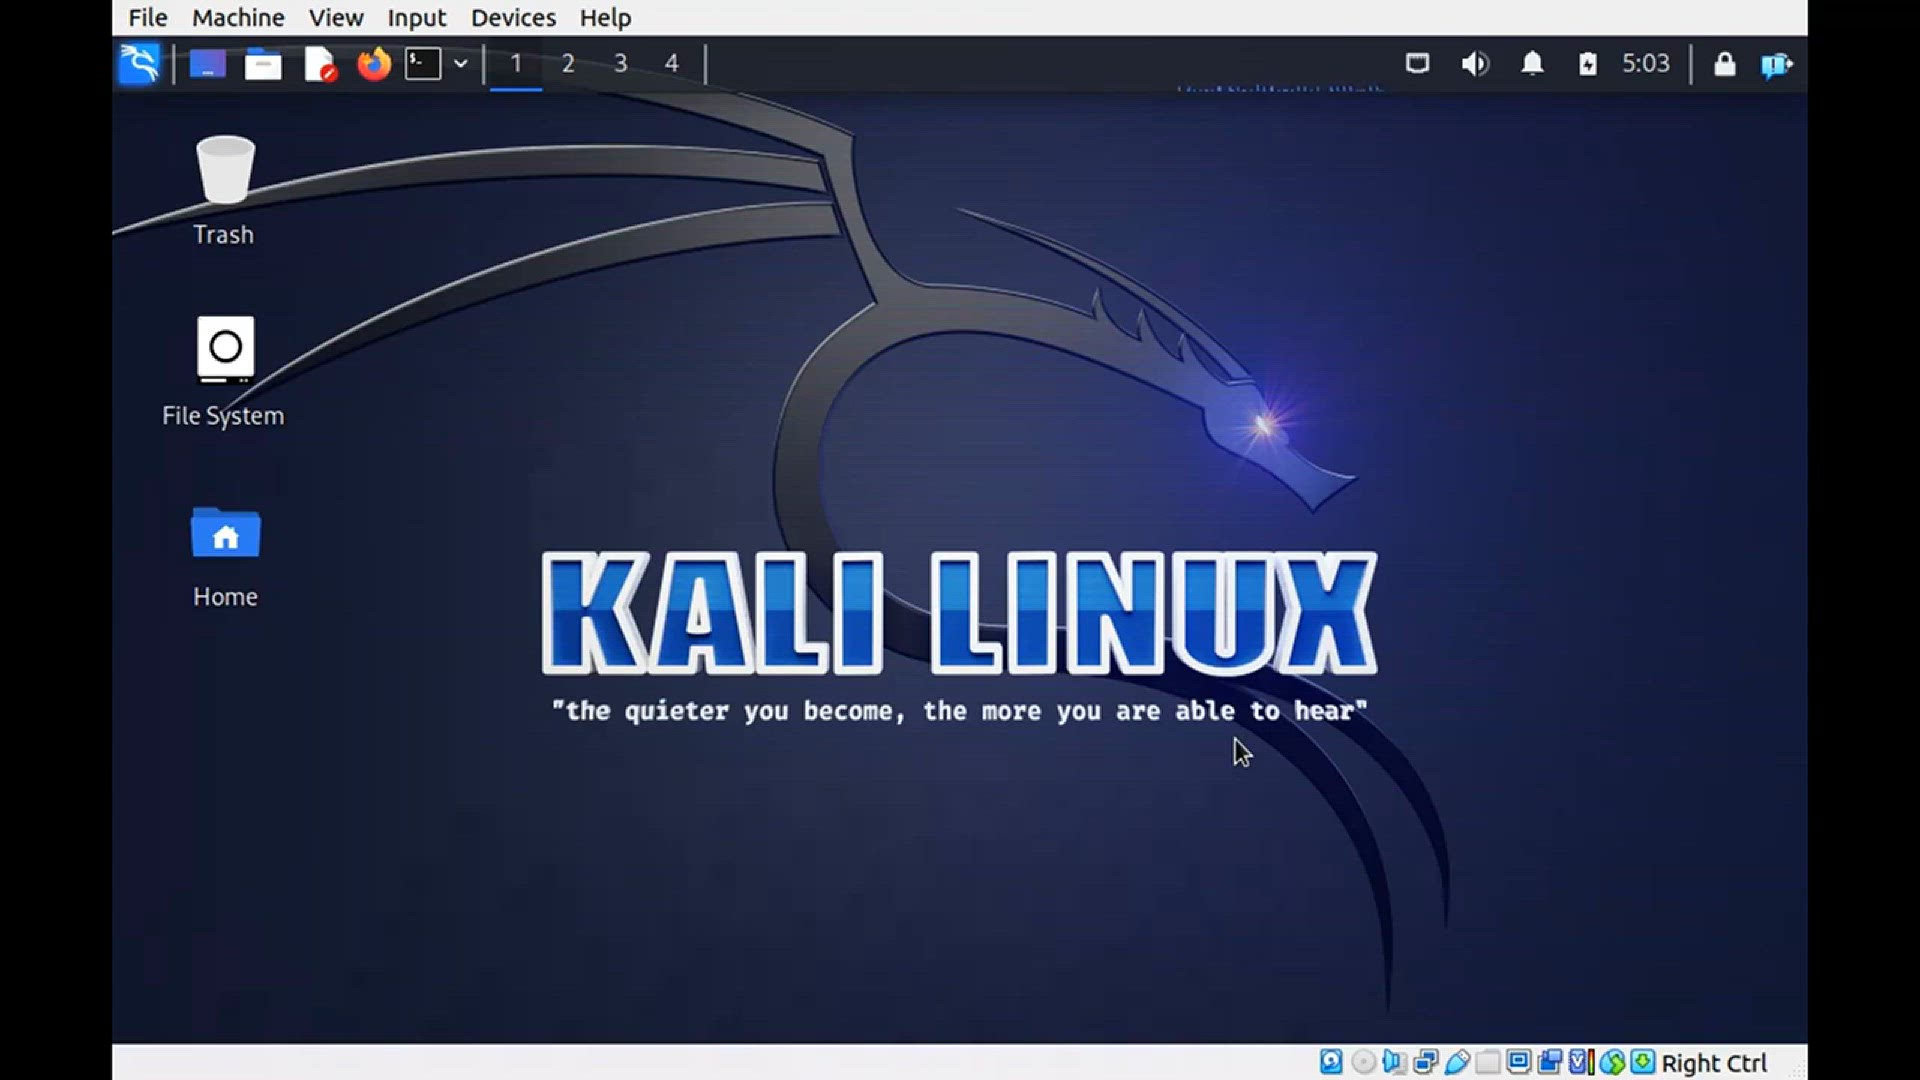The width and height of the screenshot is (1920, 1080).
Task: Expand the terminal launcher dropdown arrow
Action: [461, 64]
